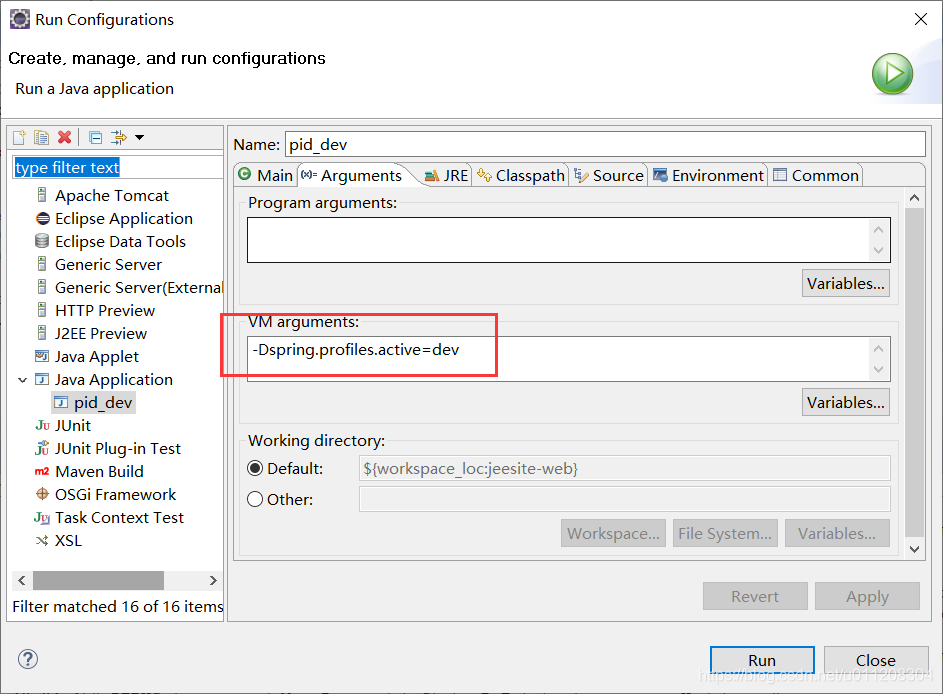
Task: Open the Classpath tab
Action: click(521, 175)
